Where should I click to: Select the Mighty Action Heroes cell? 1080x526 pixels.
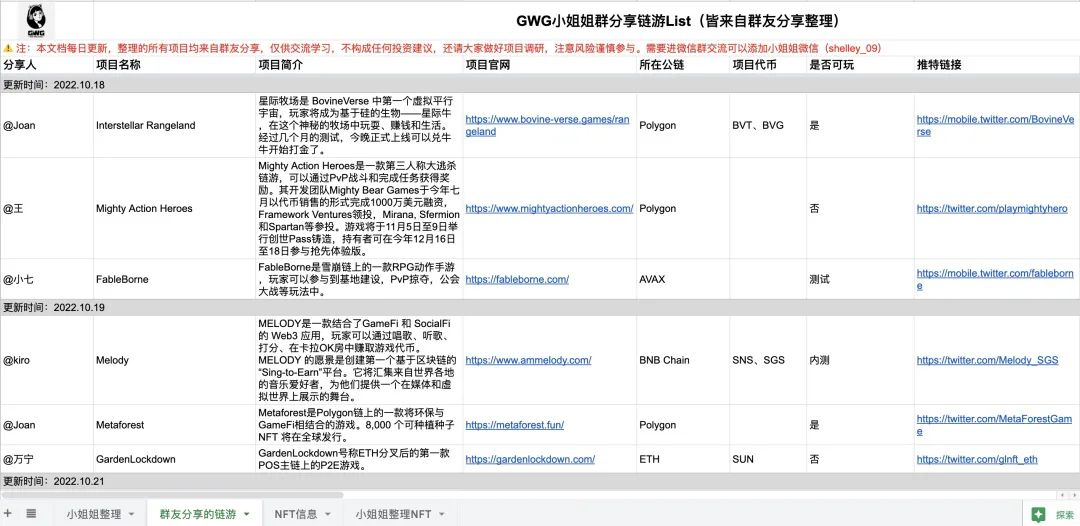(x=174, y=209)
